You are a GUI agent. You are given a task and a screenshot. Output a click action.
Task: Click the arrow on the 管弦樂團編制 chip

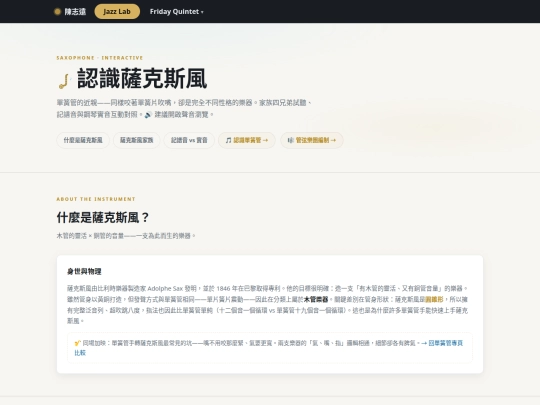333,140
